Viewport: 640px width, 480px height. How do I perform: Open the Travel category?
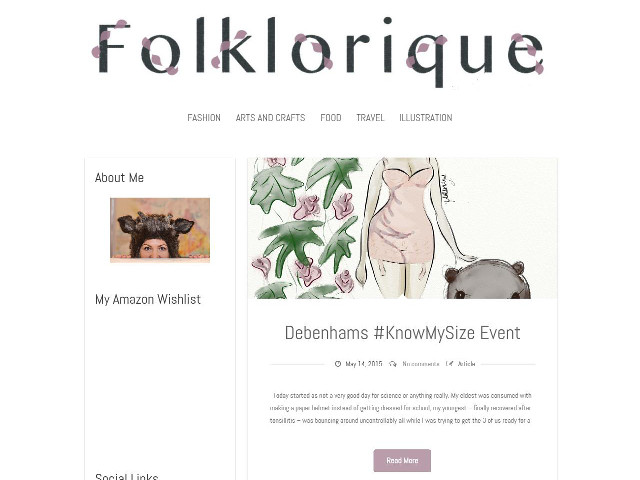[370, 118]
